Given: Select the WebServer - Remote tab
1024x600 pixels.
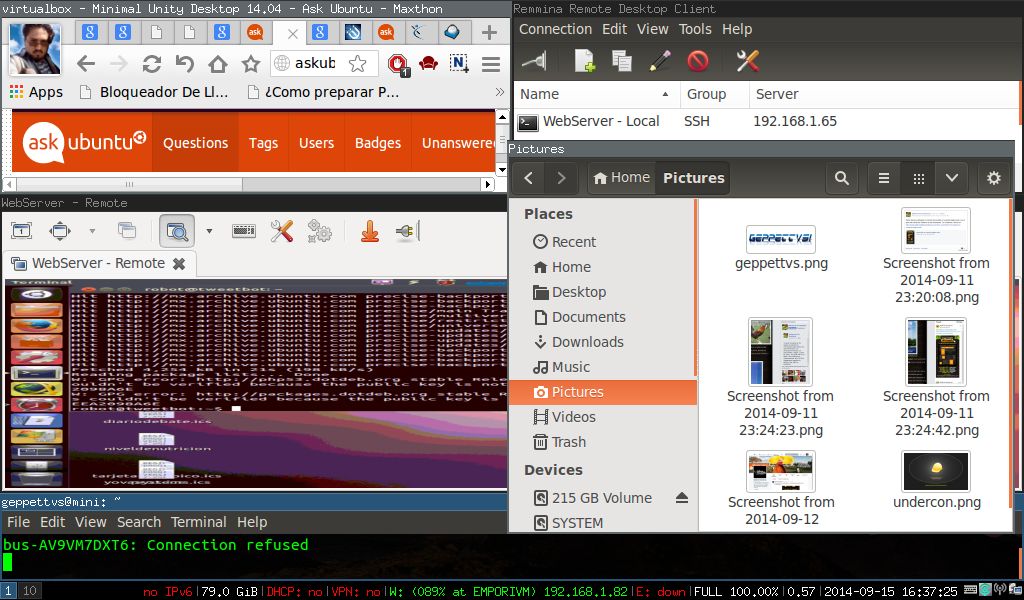Looking at the screenshot, I should [x=98, y=263].
